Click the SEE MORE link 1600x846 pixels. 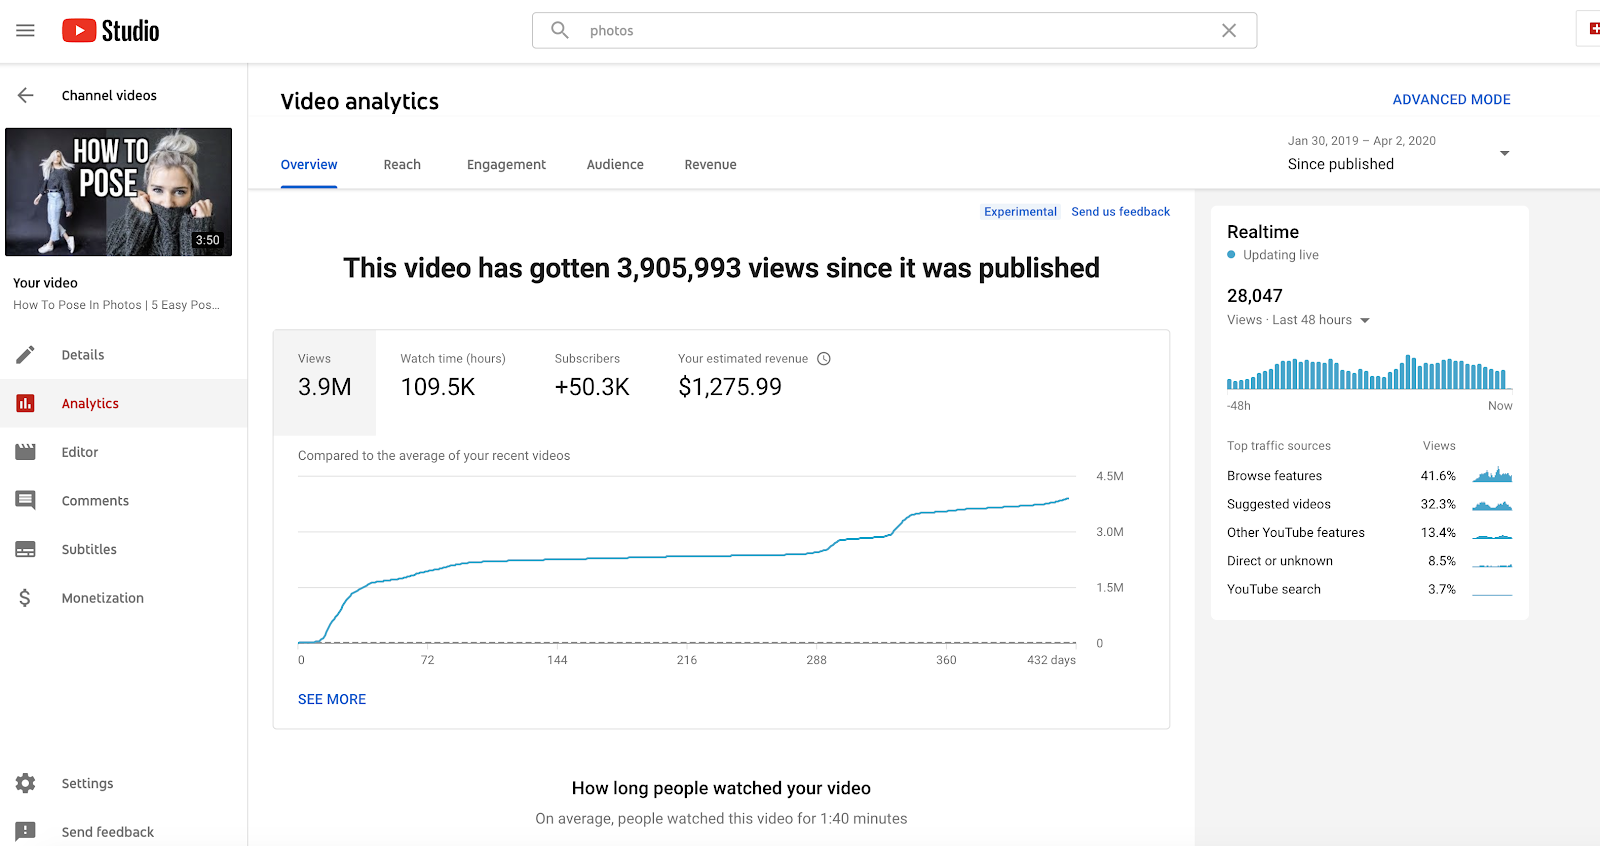coord(332,699)
